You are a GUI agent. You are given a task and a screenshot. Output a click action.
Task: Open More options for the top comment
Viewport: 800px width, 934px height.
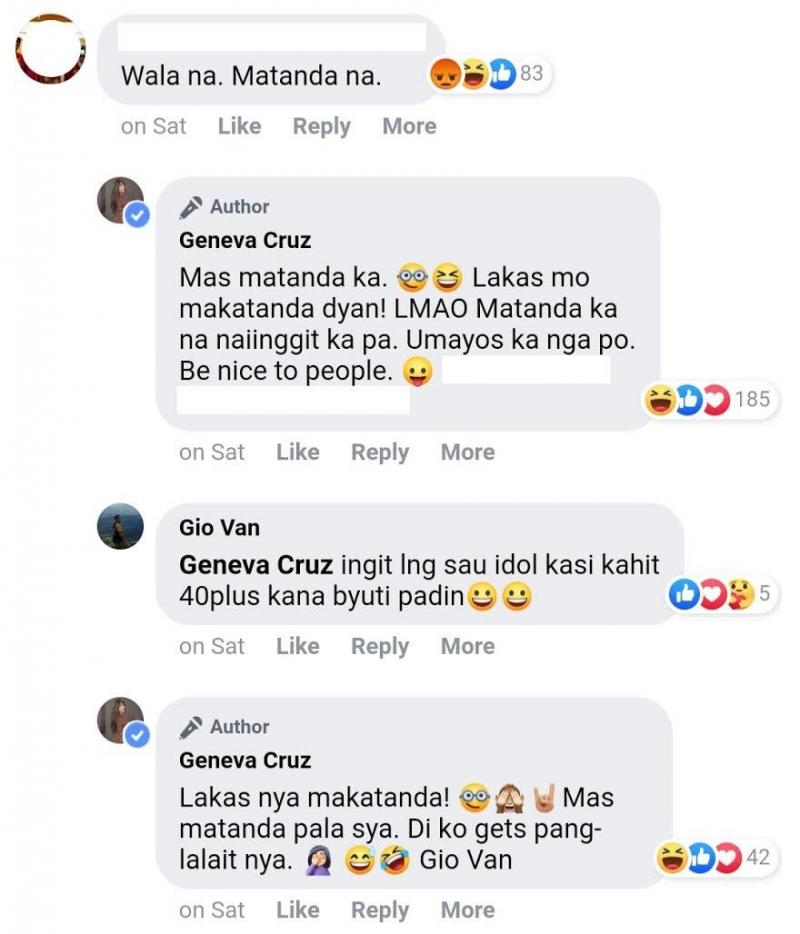coord(409,126)
